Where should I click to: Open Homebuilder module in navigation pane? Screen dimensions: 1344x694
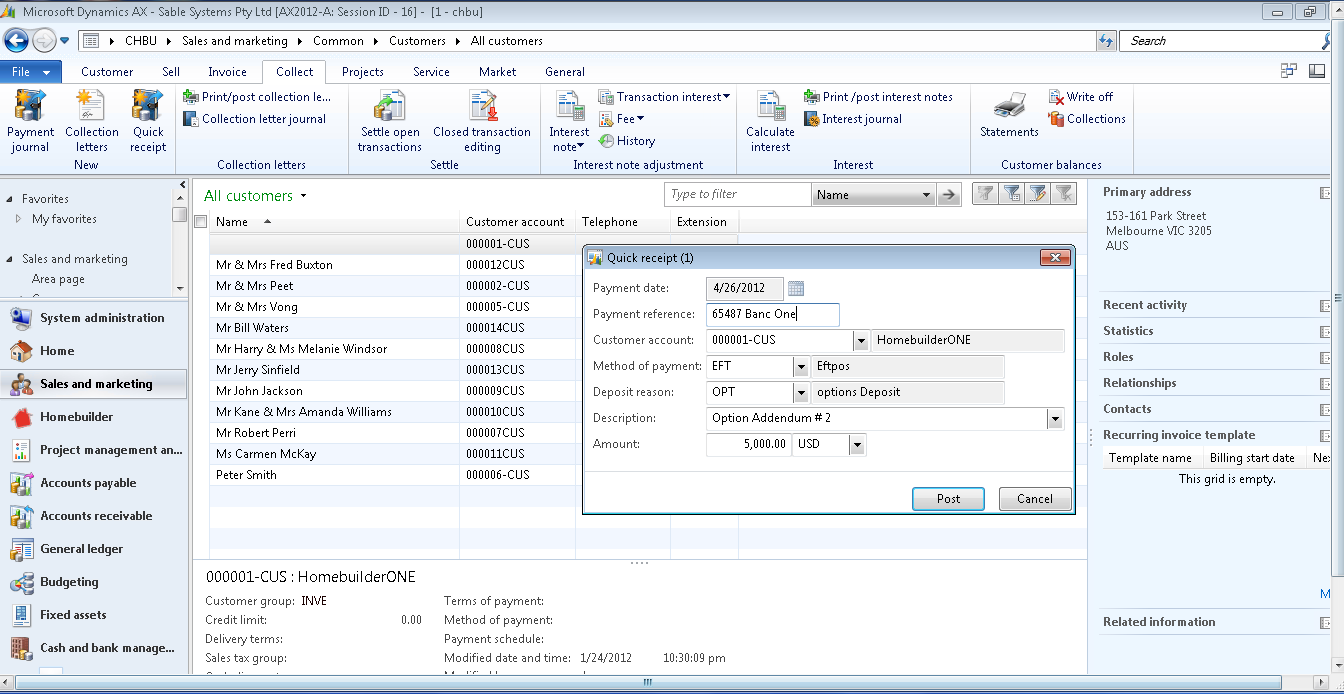94,417
